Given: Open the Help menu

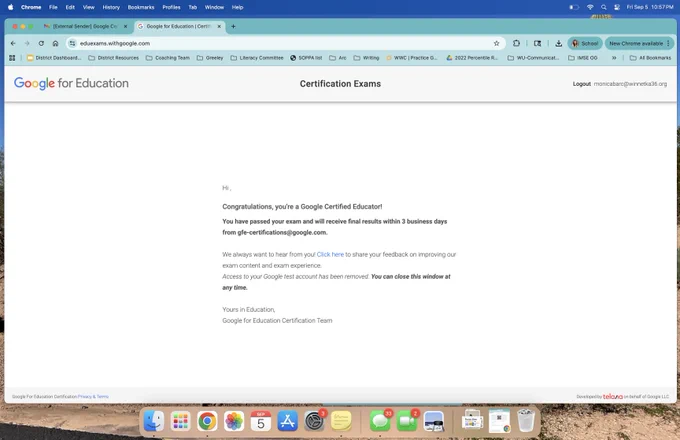Looking at the screenshot, I should click(x=237, y=7).
